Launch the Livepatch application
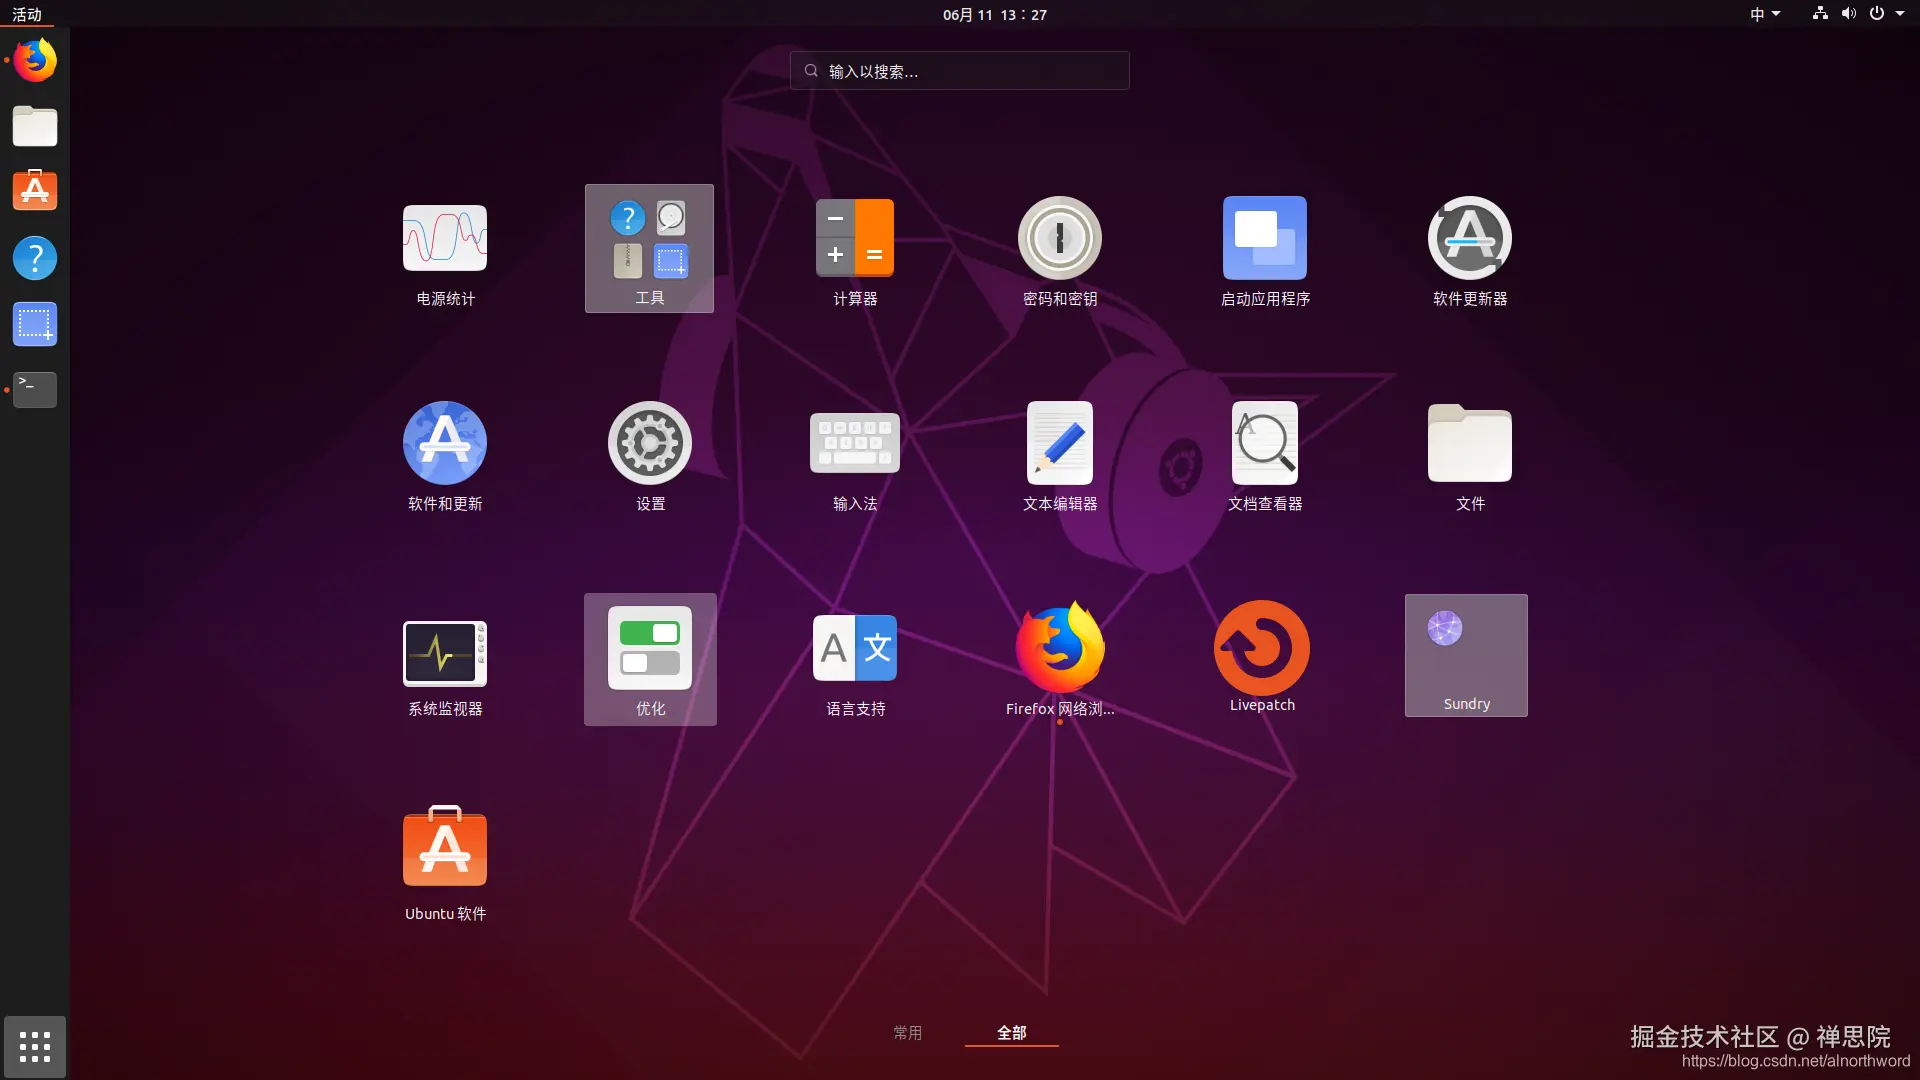 (1262, 650)
